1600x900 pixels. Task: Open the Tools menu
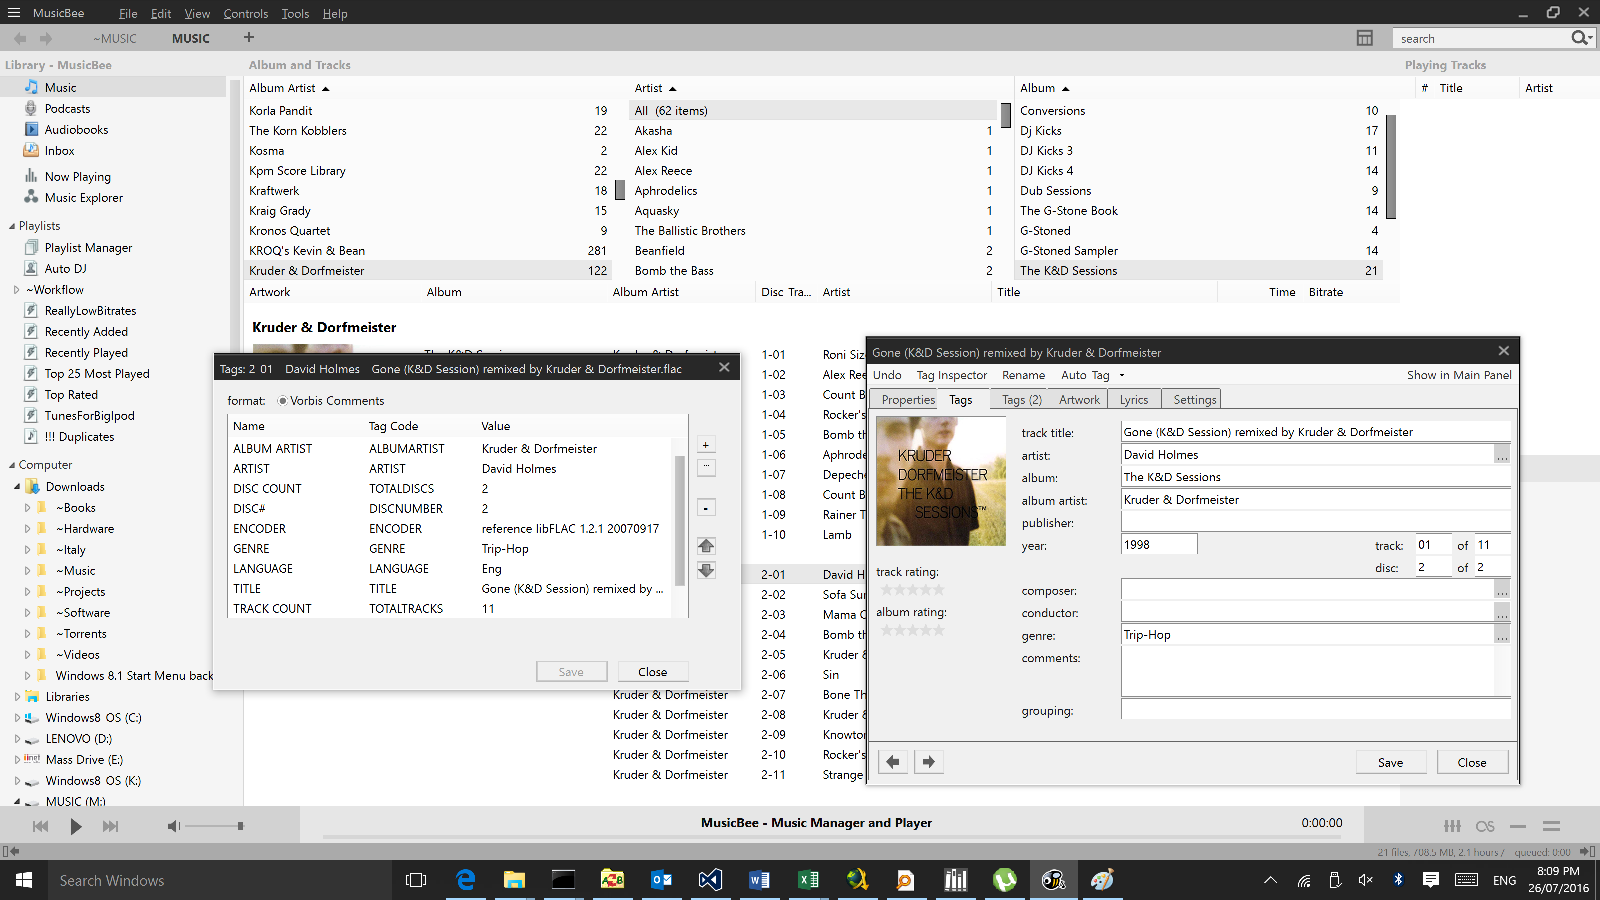pyautogui.click(x=295, y=14)
